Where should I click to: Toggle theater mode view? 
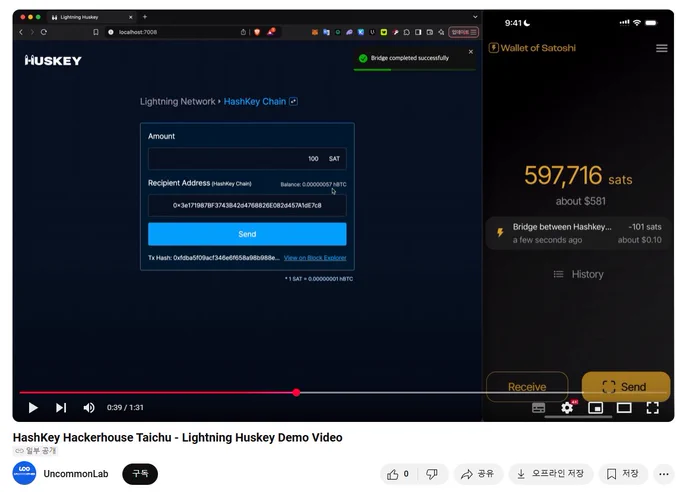point(624,408)
